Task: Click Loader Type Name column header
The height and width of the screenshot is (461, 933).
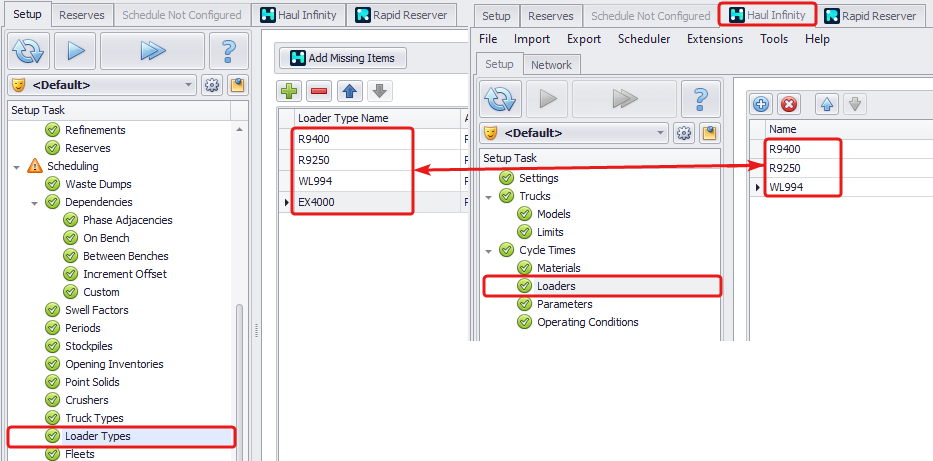Action: coord(377,118)
